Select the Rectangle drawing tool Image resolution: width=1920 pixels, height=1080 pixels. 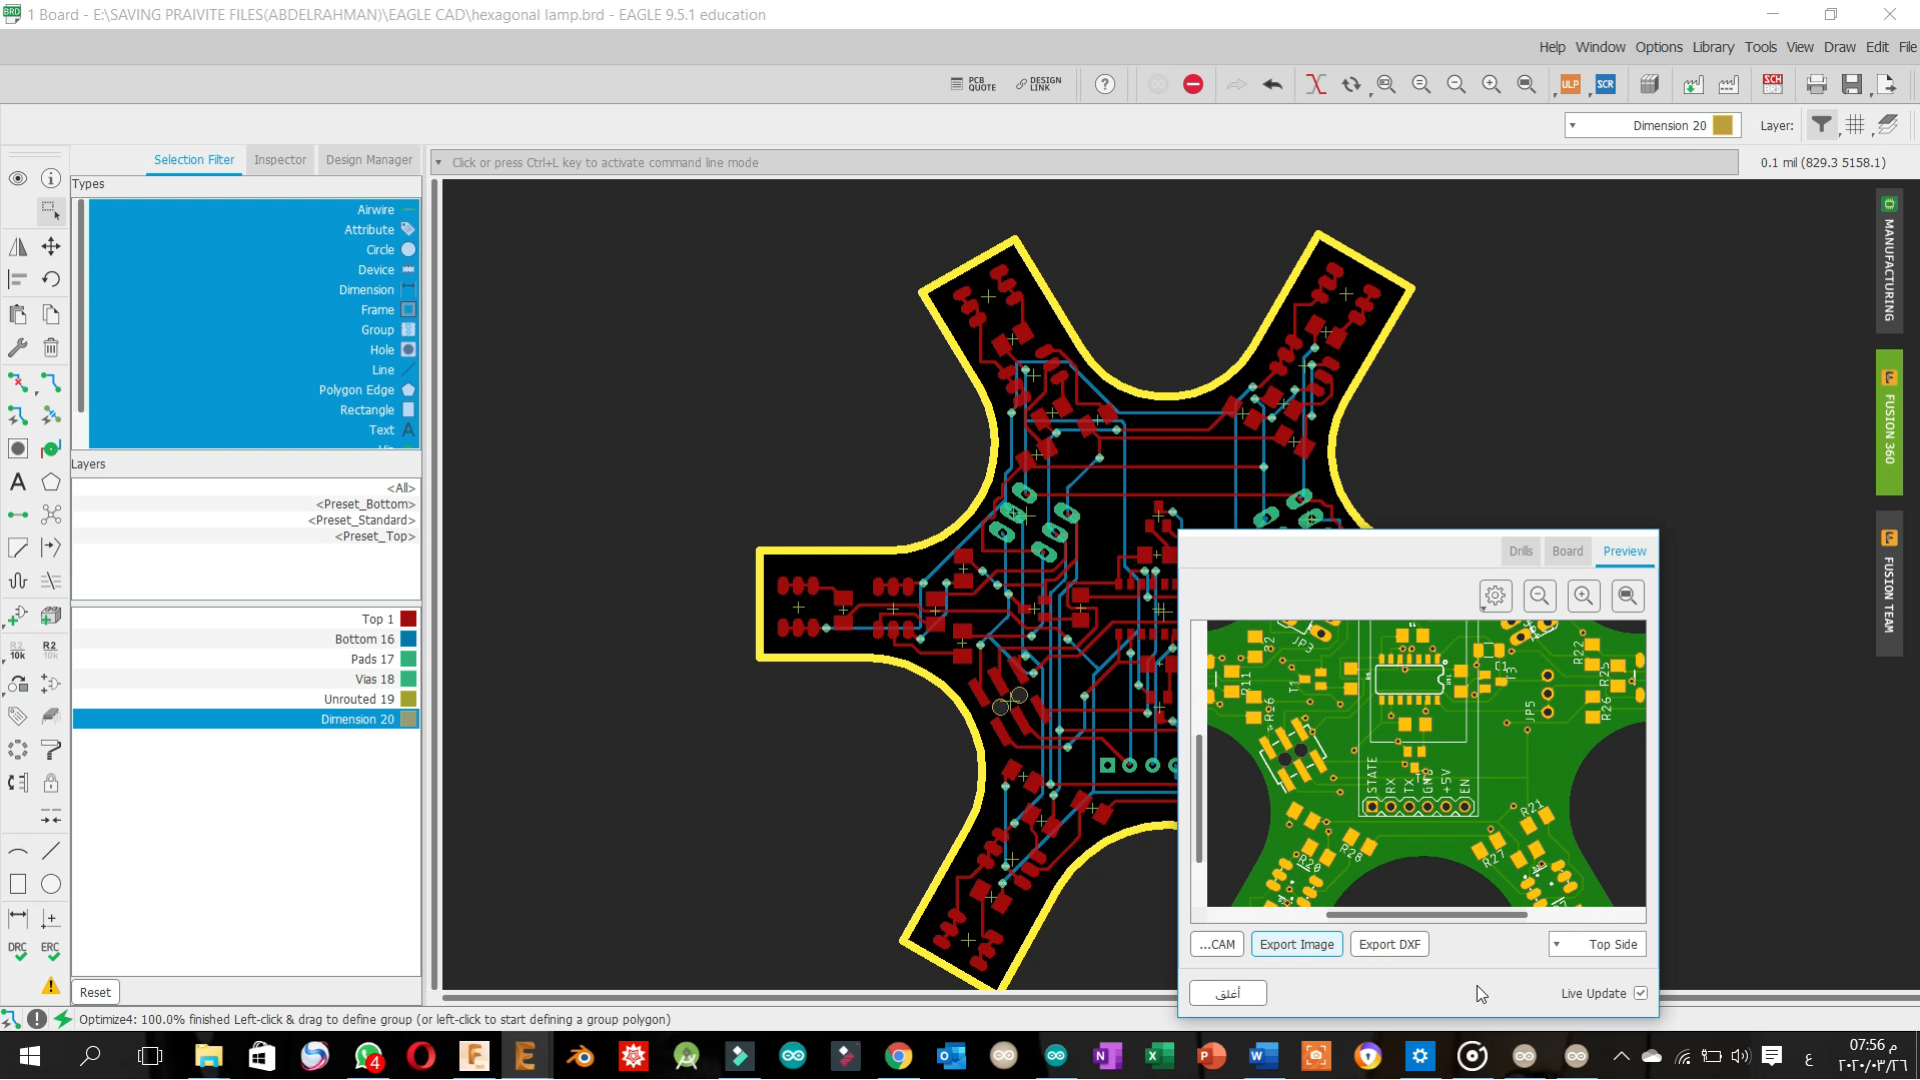[x=18, y=884]
